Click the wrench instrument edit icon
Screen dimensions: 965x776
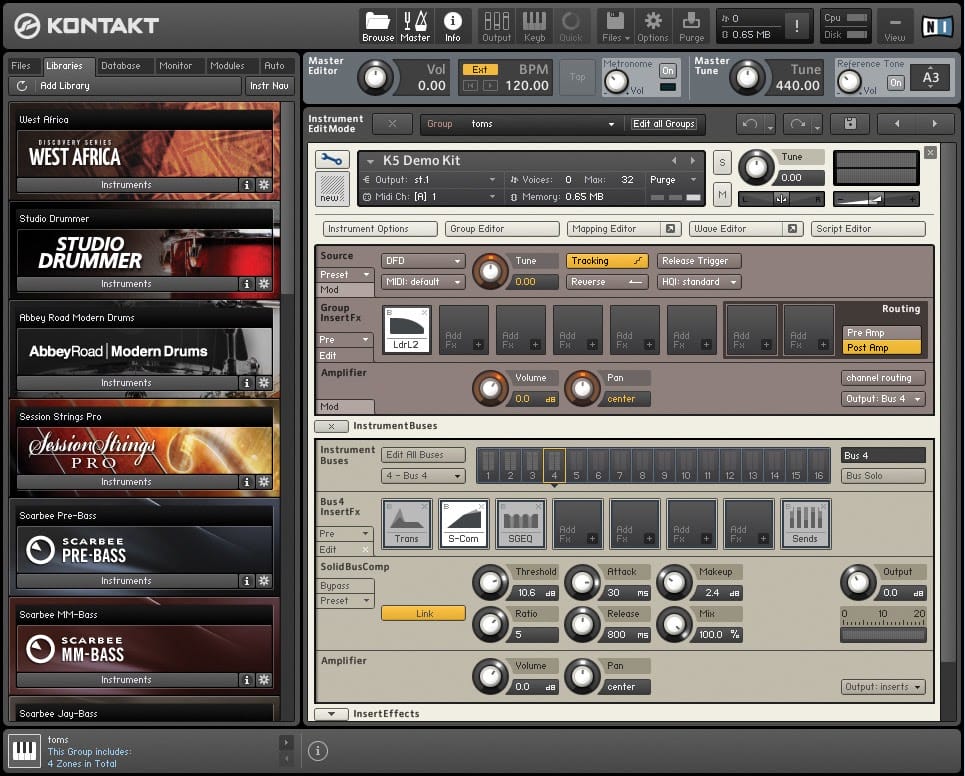pyautogui.click(x=332, y=159)
